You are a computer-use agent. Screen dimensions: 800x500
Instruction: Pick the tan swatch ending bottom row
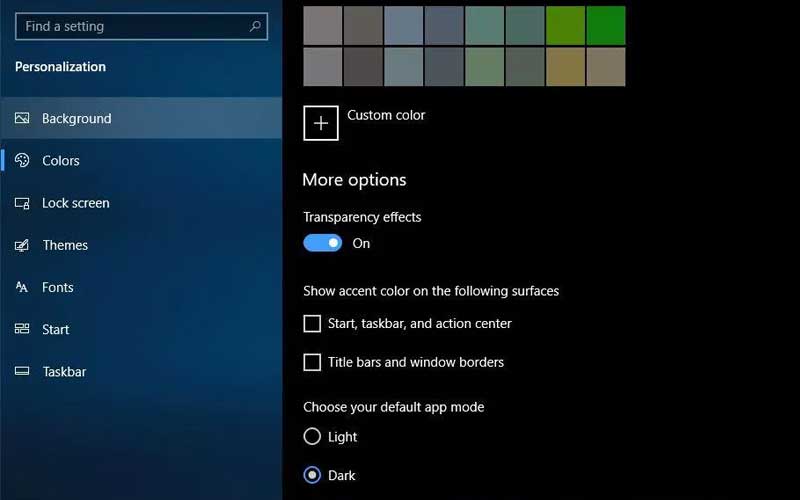tap(606, 67)
